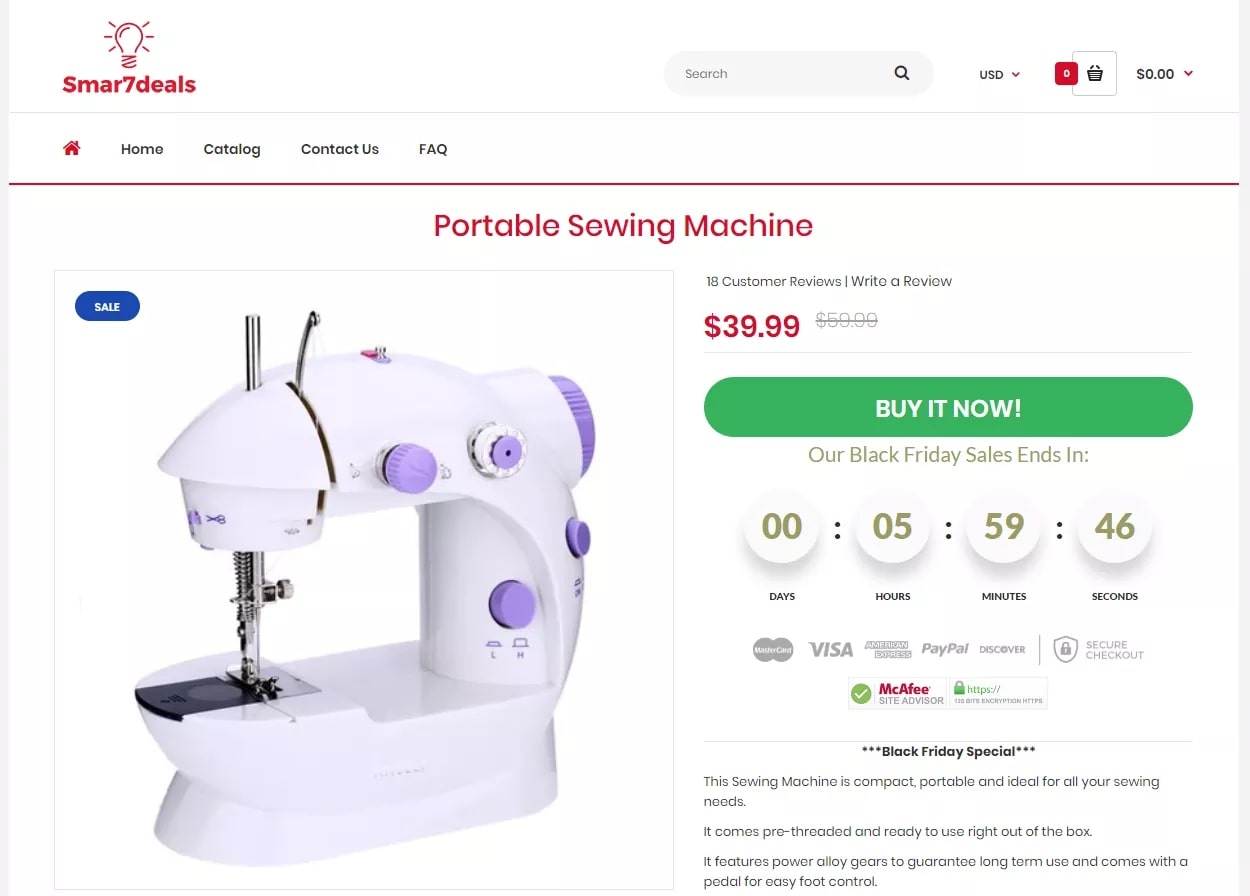
Task: Click the HTTPS encryption badge
Action: pos(998,693)
